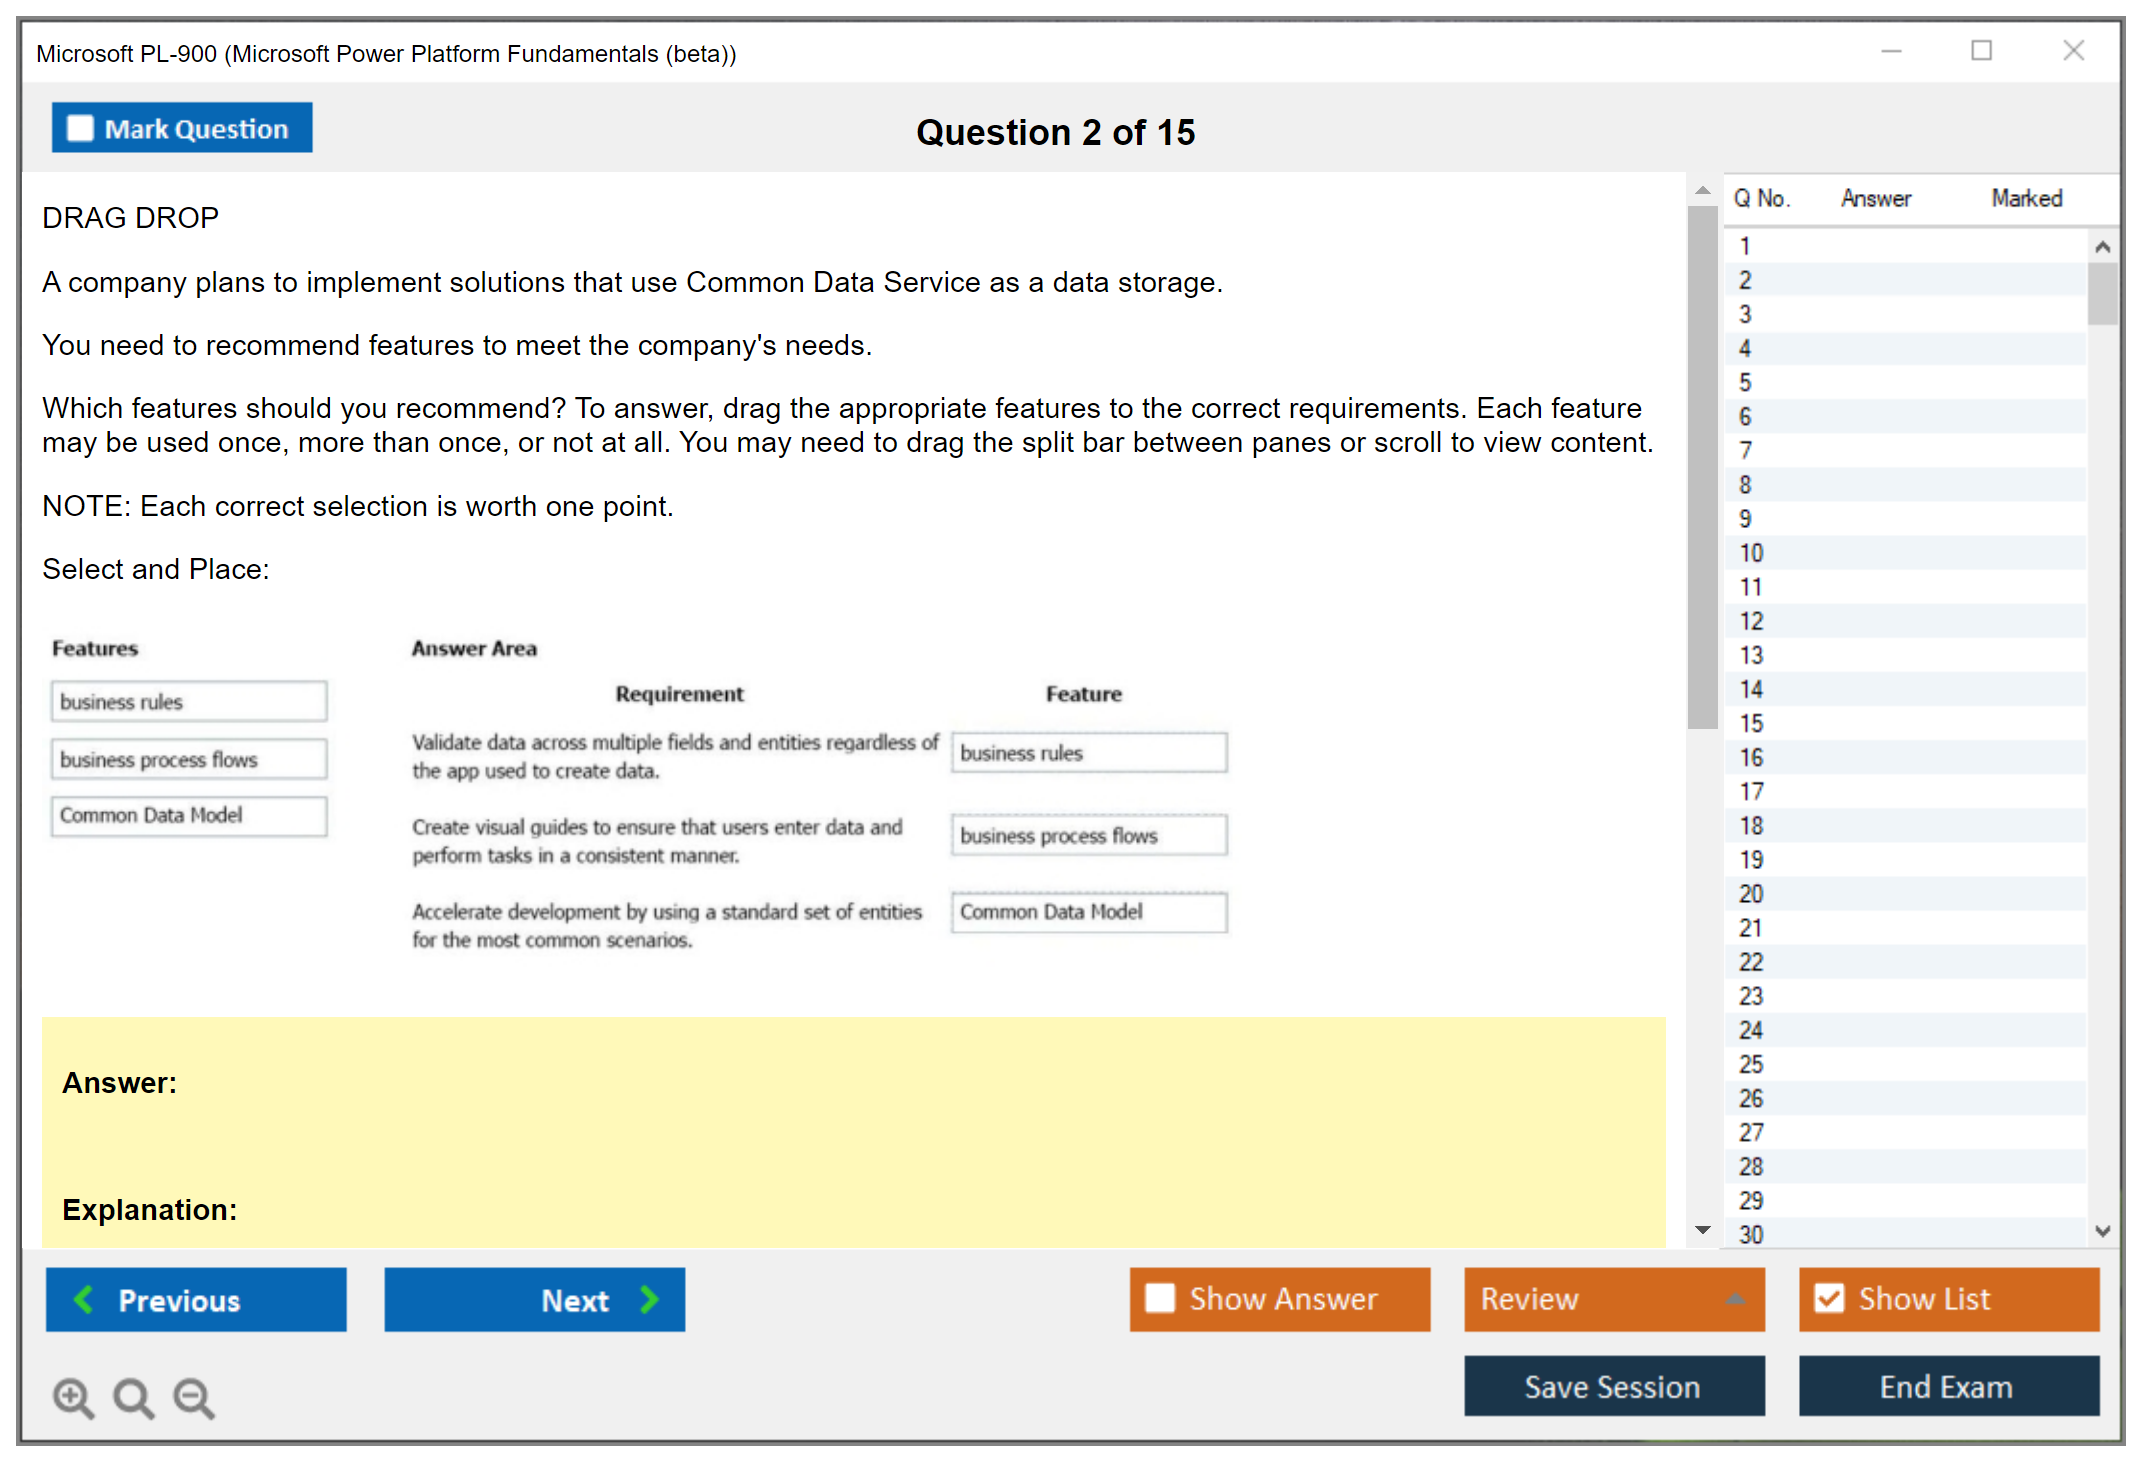The image size is (2150, 1470).
Task: Click the main content vertical scrollbar thumb
Action: pyautogui.click(x=1702, y=465)
